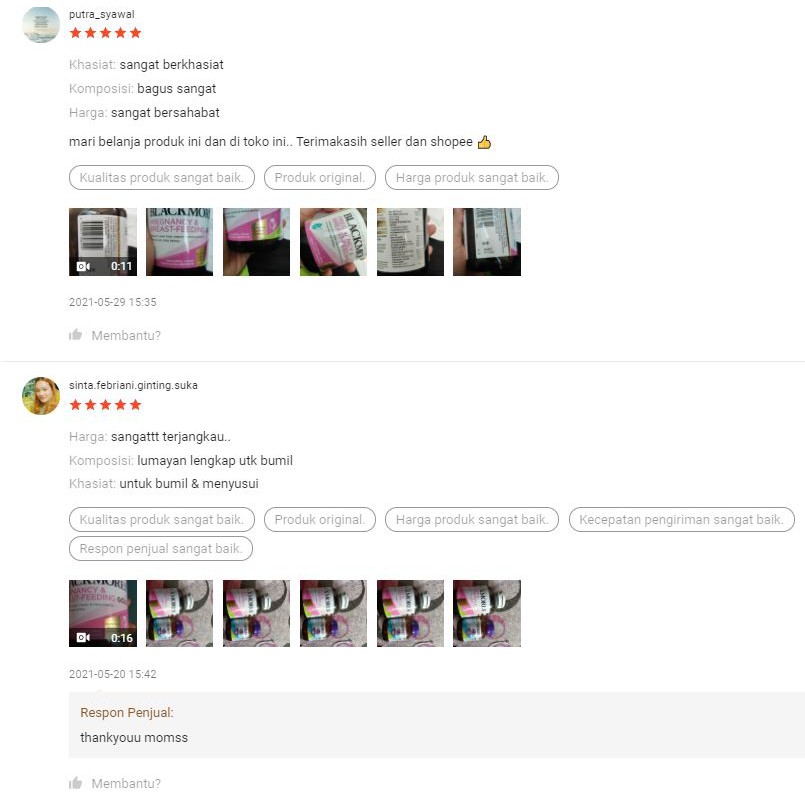Select 'Kecepatan pengiriman sangat baik.' tag

pyautogui.click(x=682, y=520)
